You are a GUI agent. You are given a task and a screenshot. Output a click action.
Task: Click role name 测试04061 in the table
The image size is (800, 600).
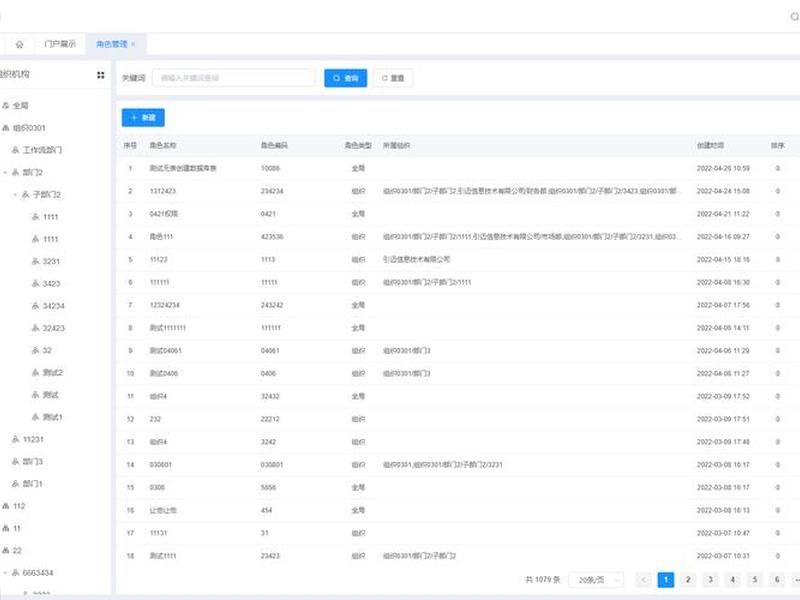165,351
